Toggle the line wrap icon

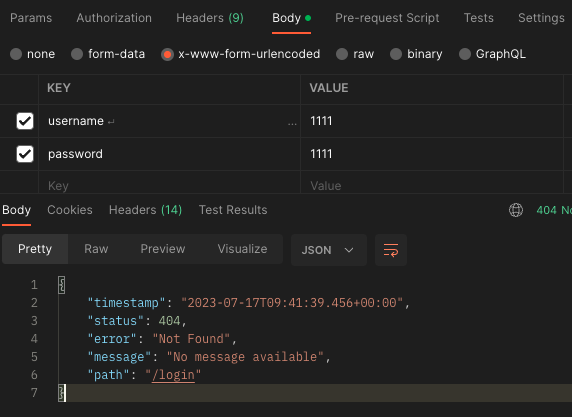pyautogui.click(x=391, y=250)
